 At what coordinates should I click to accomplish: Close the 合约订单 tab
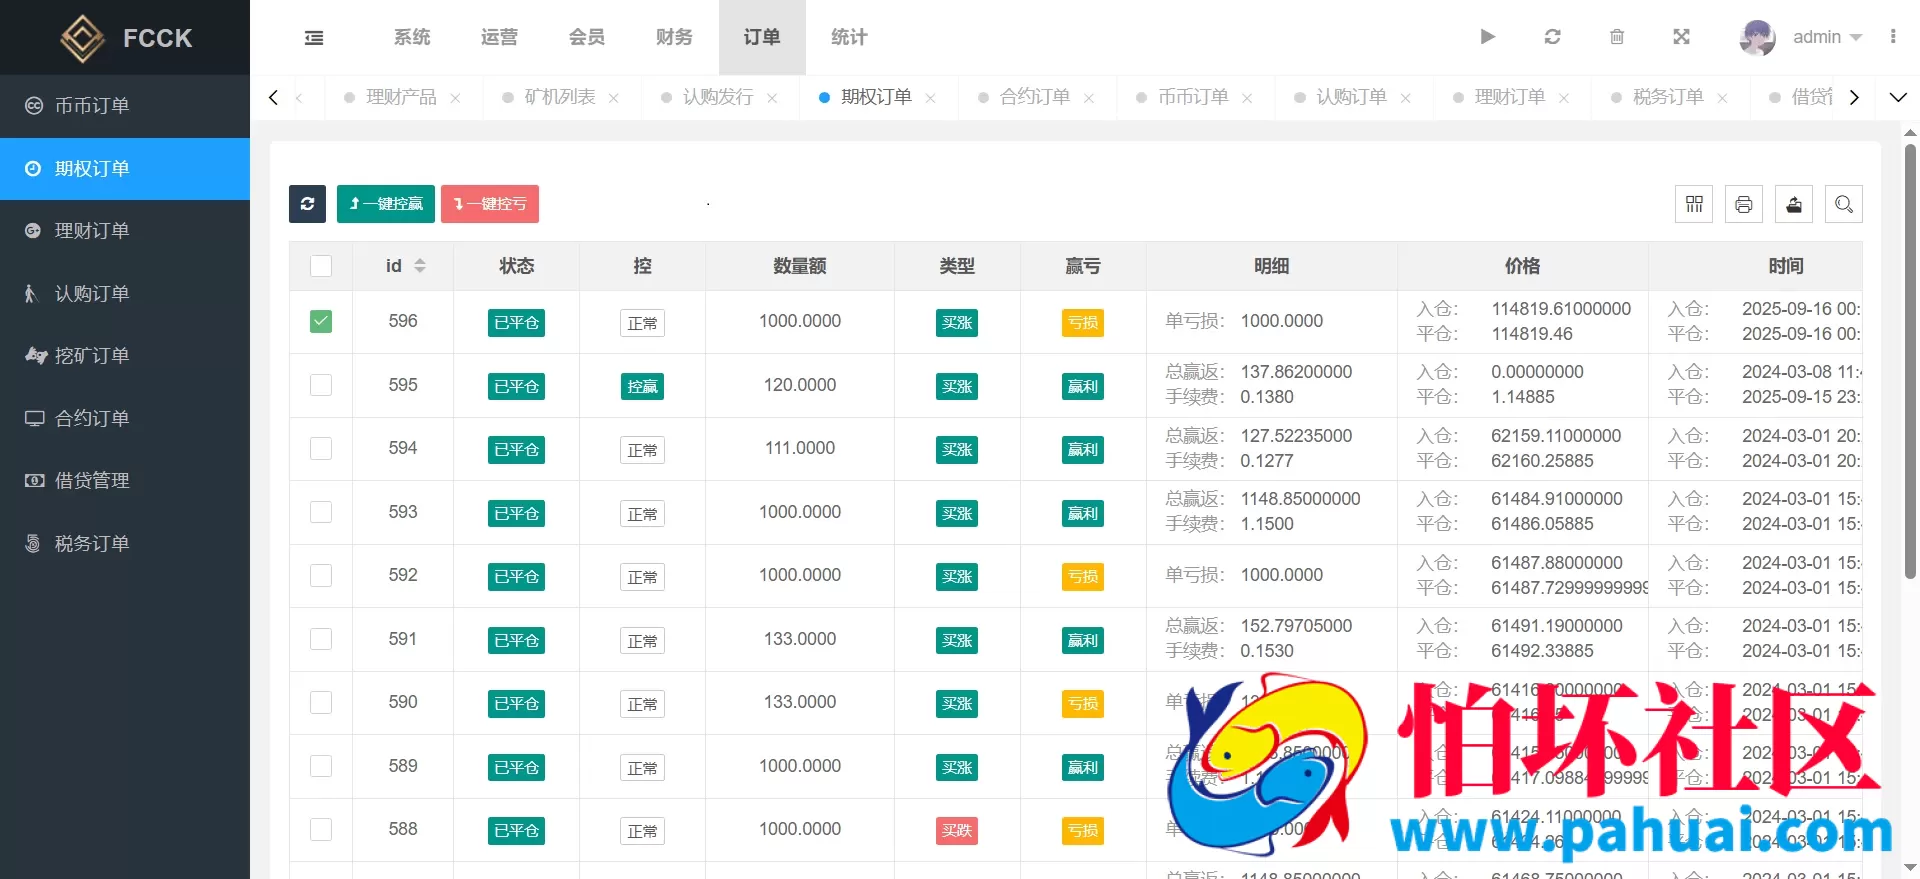[x=1089, y=98]
